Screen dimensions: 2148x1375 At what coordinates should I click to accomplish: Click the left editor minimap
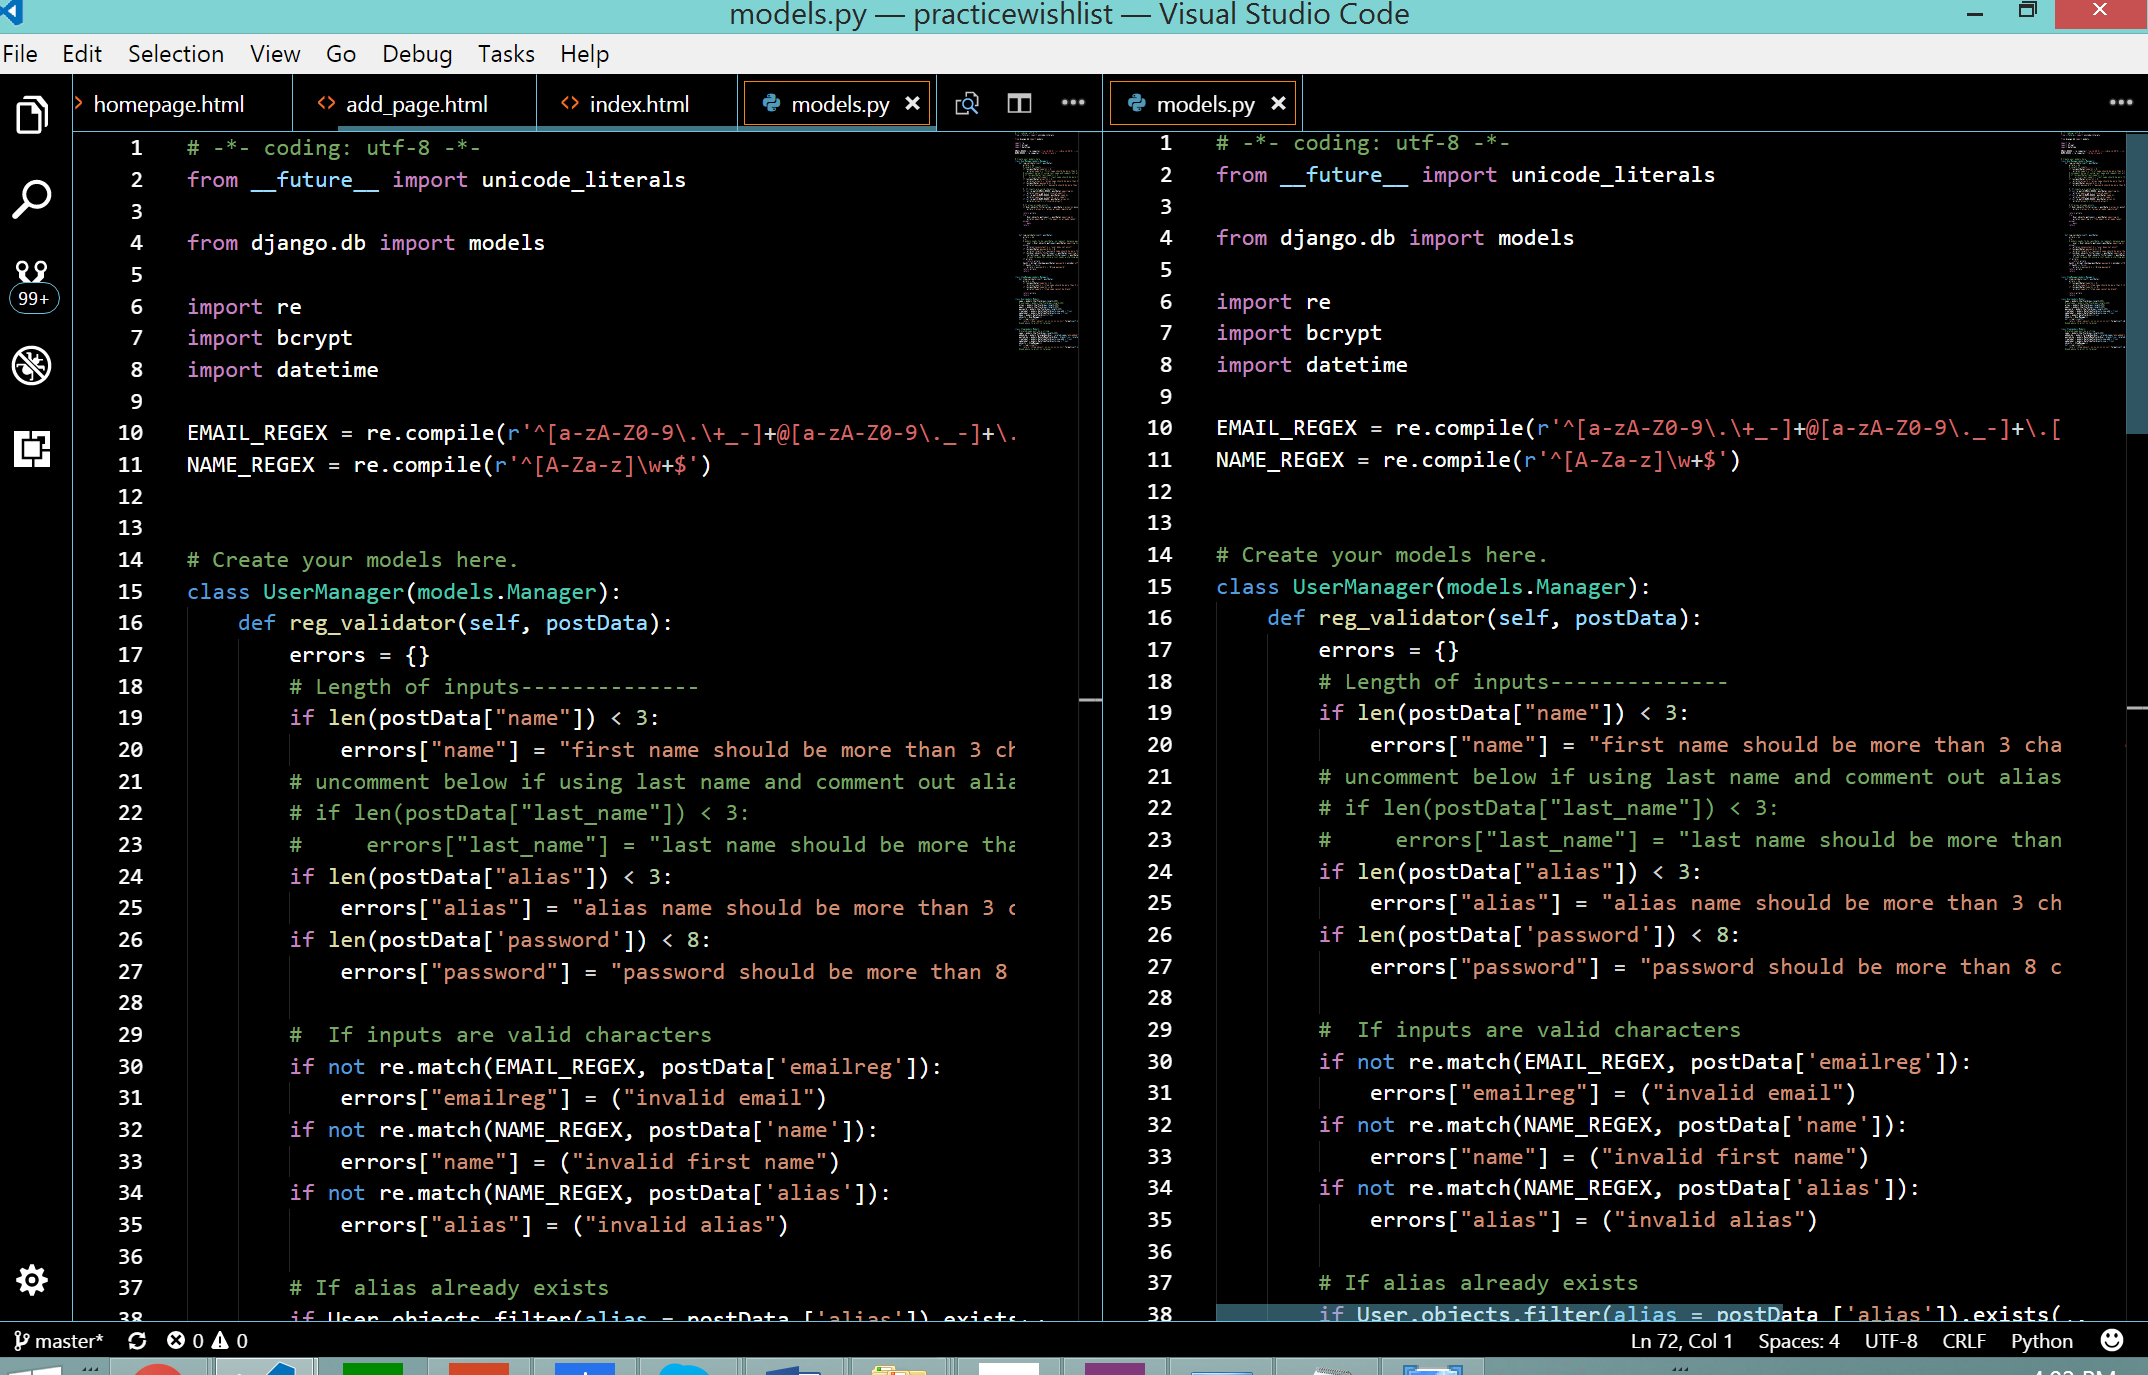click(x=1047, y=240)
